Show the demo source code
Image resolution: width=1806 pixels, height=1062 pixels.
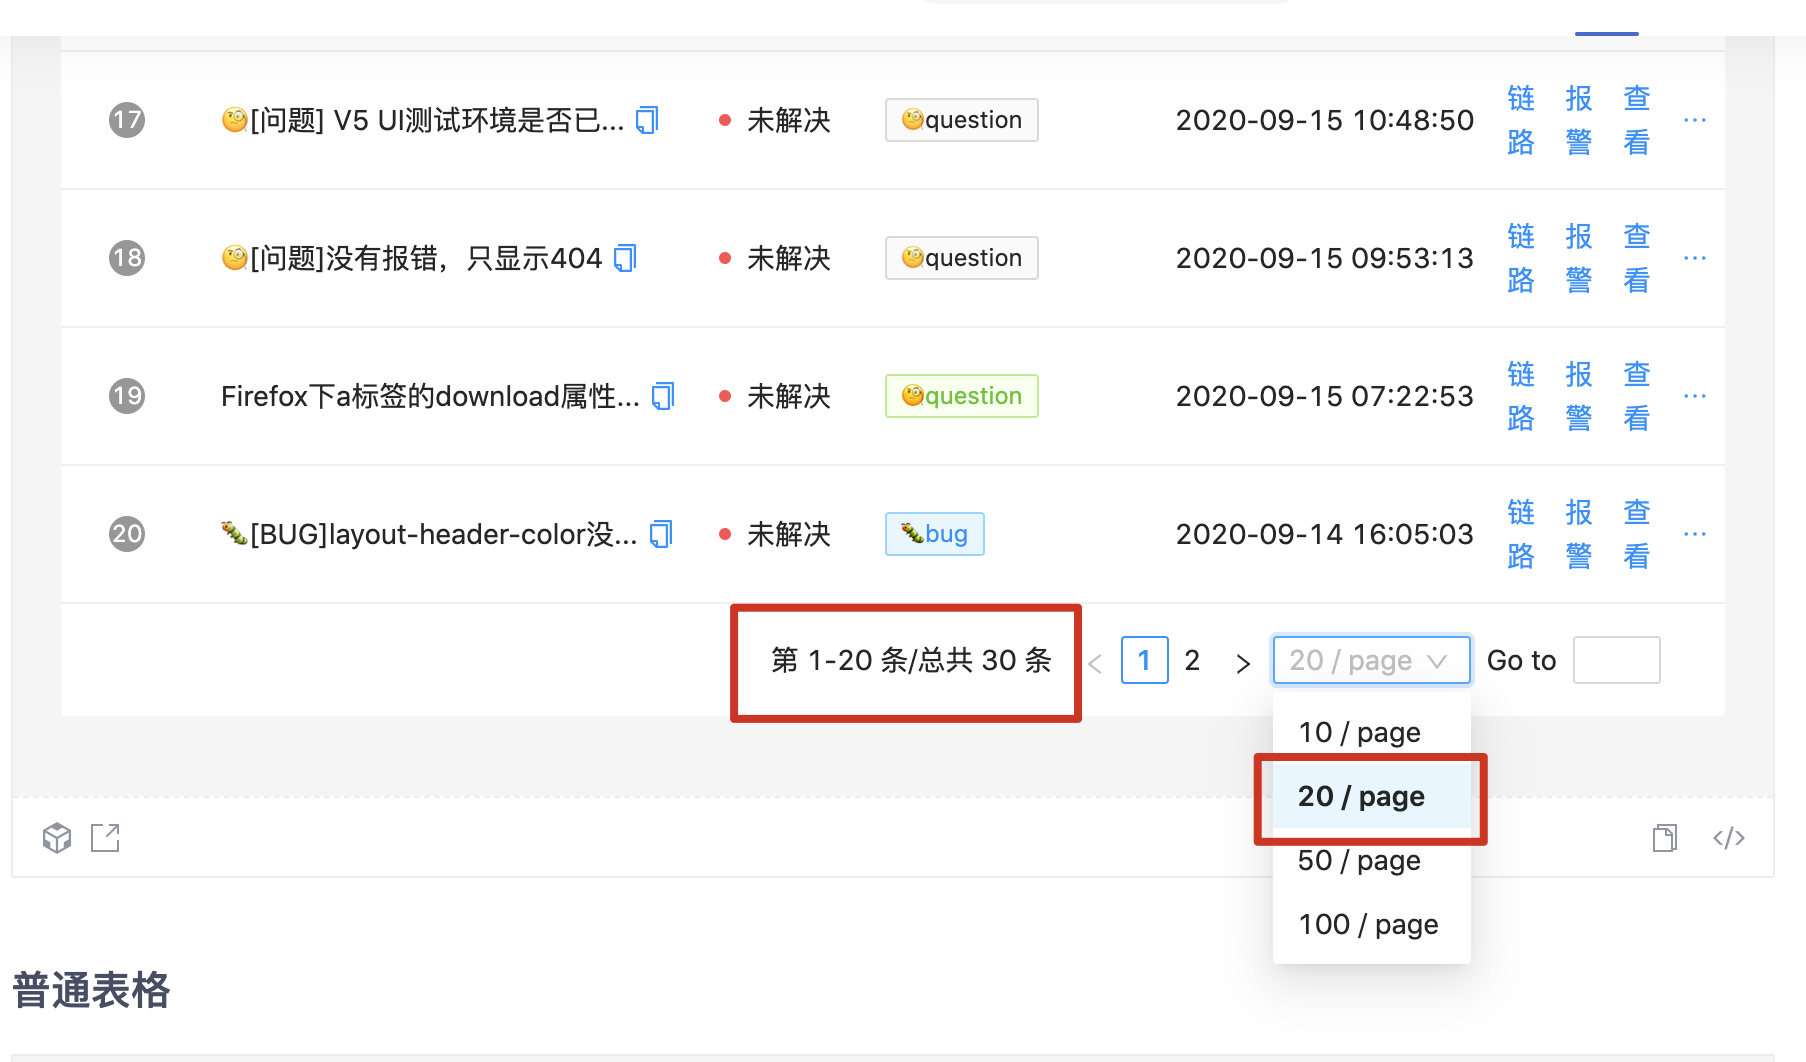coord(1729,838)
